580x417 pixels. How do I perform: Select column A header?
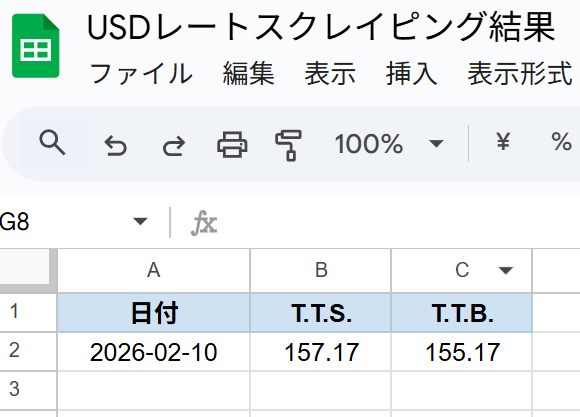(154, 270)
